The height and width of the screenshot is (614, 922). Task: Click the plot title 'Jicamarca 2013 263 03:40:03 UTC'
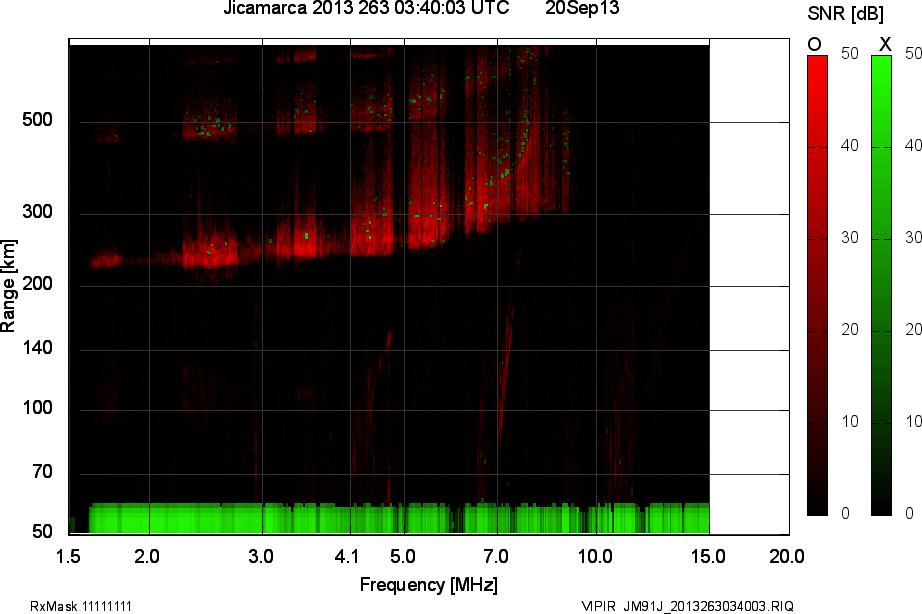366,8
